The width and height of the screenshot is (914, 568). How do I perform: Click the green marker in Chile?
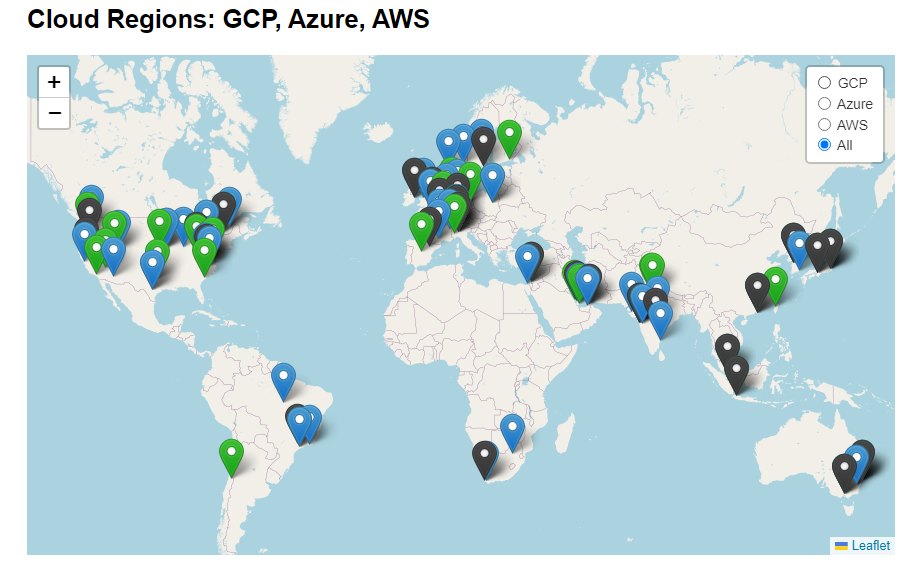[231, 456]
